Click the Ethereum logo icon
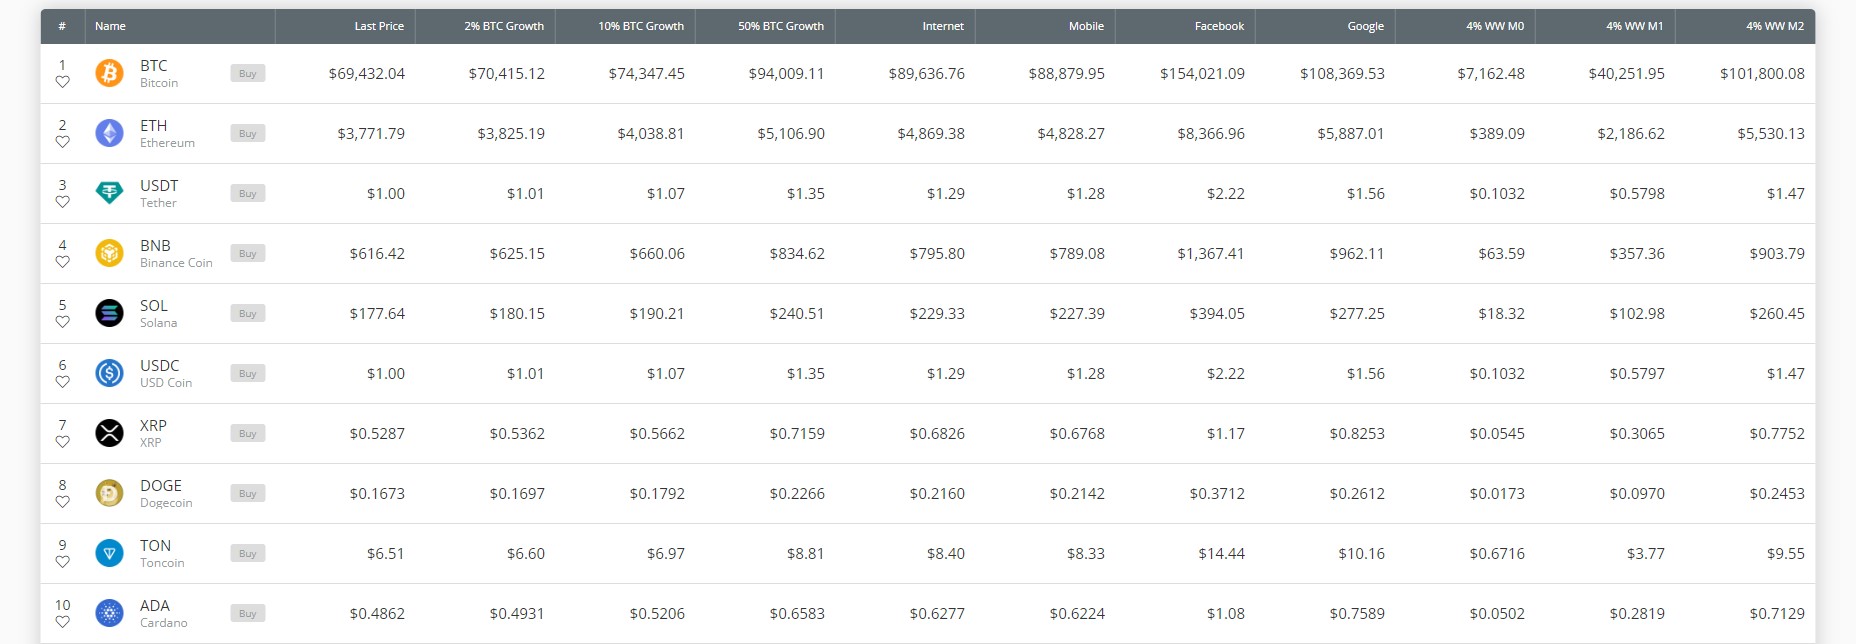The image size is (1856, 644). tap(109, 133)
